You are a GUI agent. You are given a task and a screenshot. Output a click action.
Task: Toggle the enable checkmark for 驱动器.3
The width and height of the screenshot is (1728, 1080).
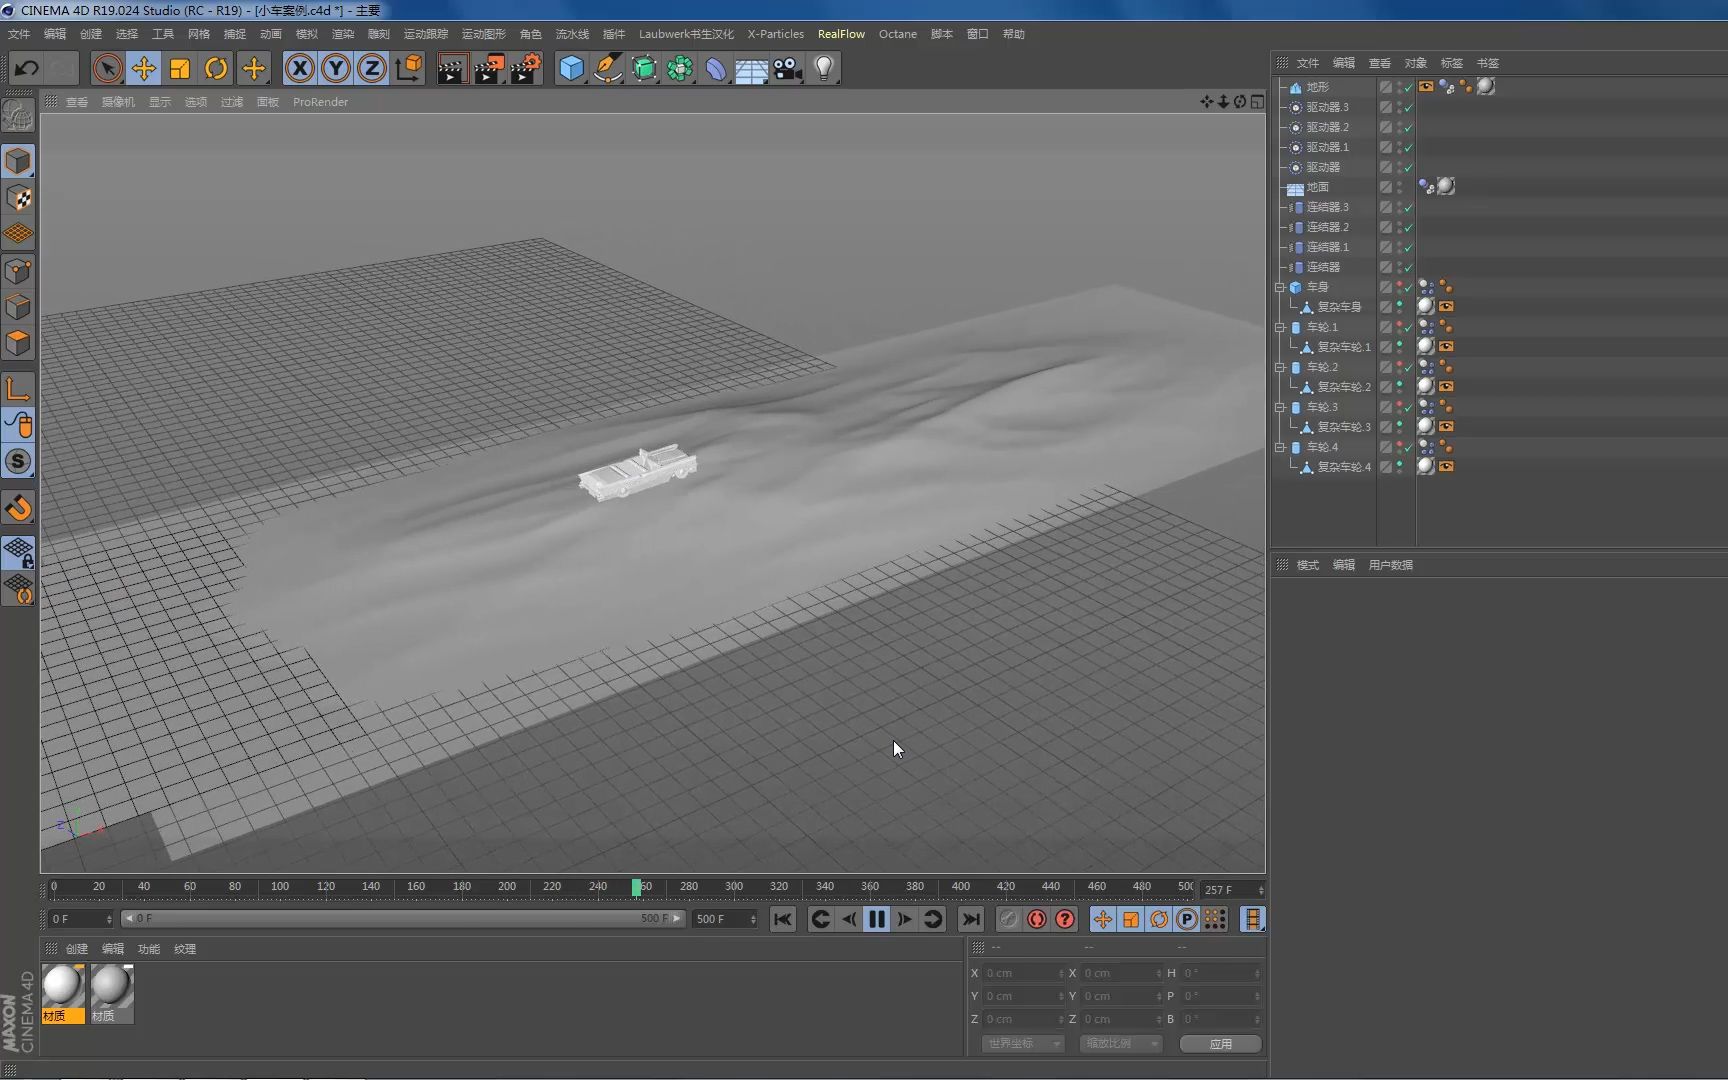pyautogui.click(x=1408, y=107)
